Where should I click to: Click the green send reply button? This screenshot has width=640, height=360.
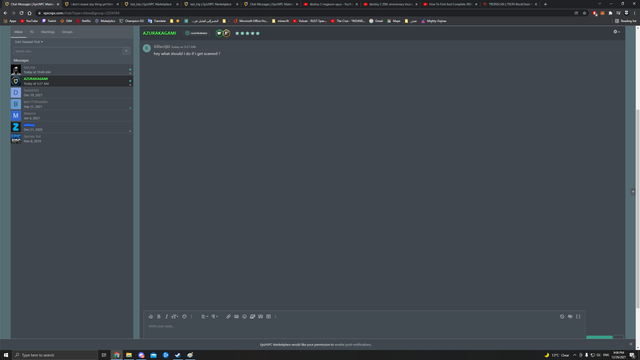coord(599,337)
